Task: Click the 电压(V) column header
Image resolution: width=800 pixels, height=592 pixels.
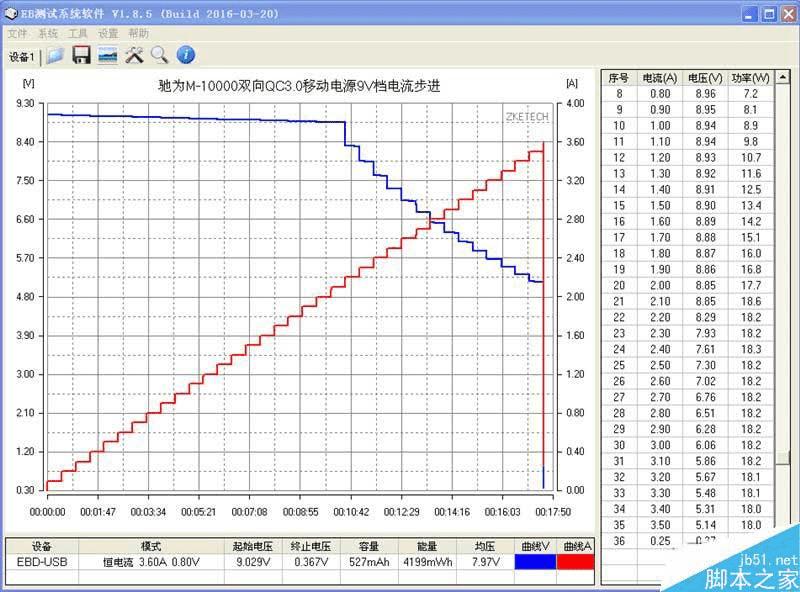Action: pos(705,78)
